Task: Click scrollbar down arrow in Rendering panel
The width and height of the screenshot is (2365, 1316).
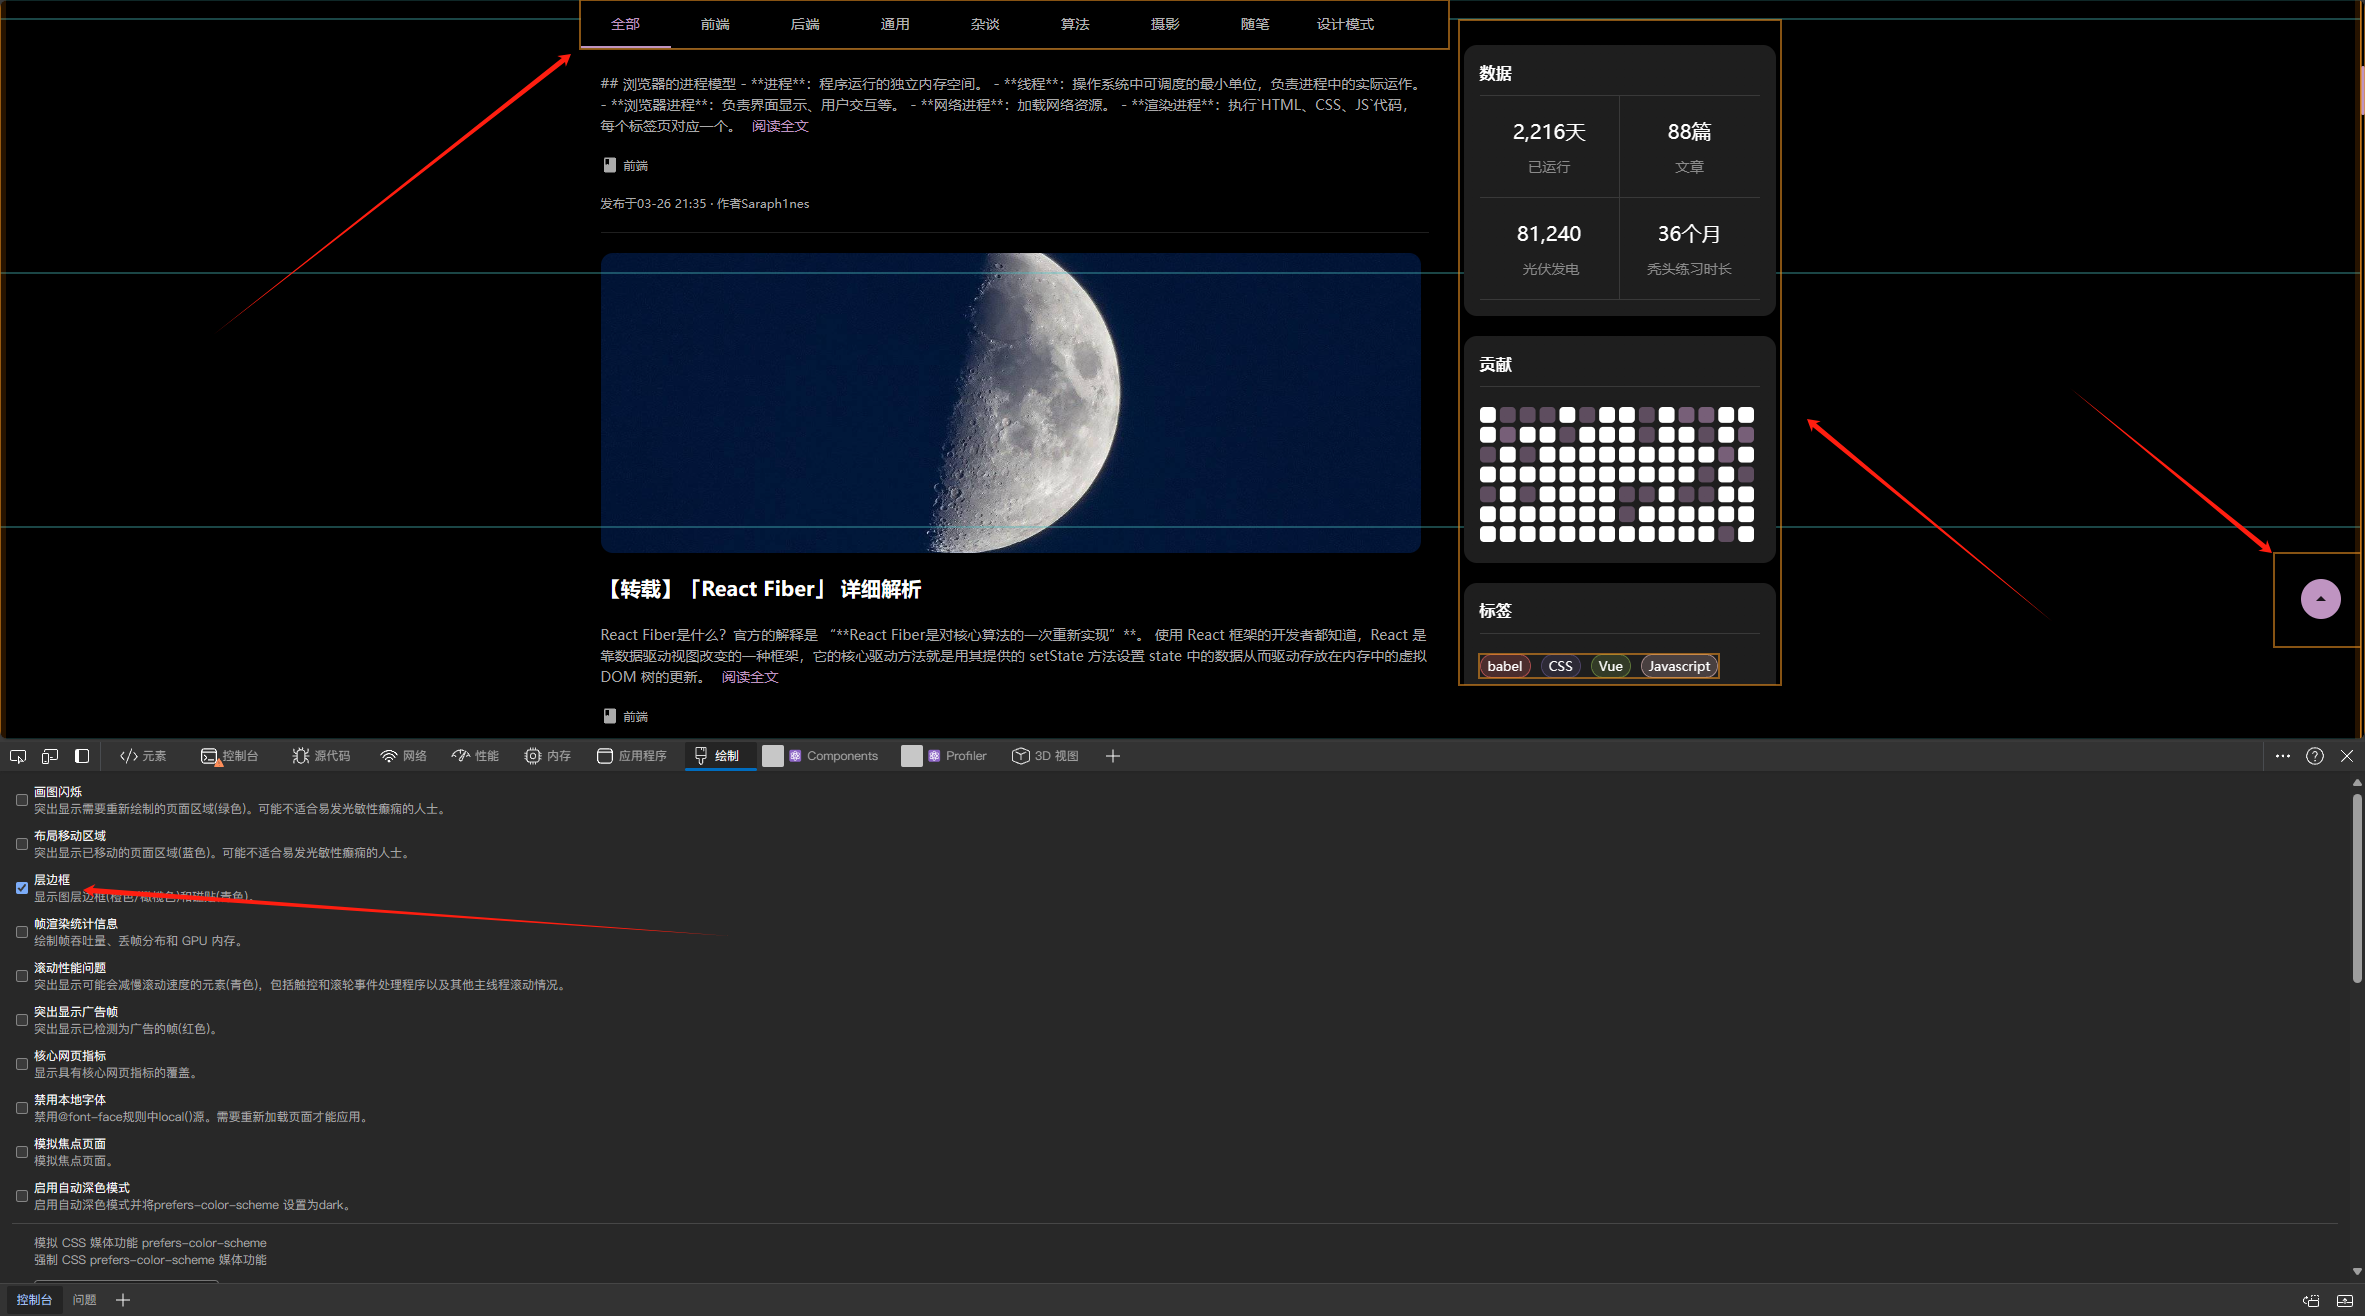Action: (2357, 1272)
